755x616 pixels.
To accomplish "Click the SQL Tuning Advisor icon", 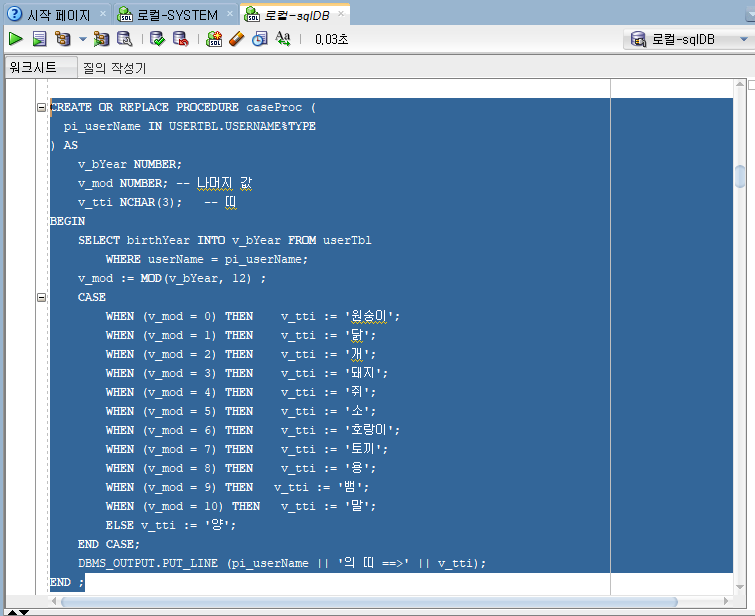I will point(125,39).
